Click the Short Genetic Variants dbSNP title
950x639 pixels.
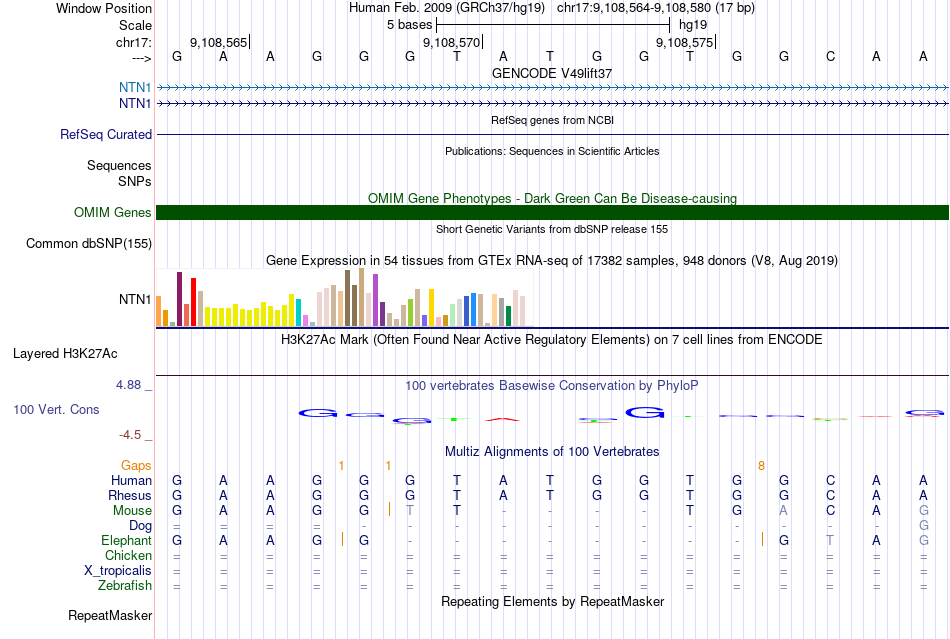tap(552, 229)
